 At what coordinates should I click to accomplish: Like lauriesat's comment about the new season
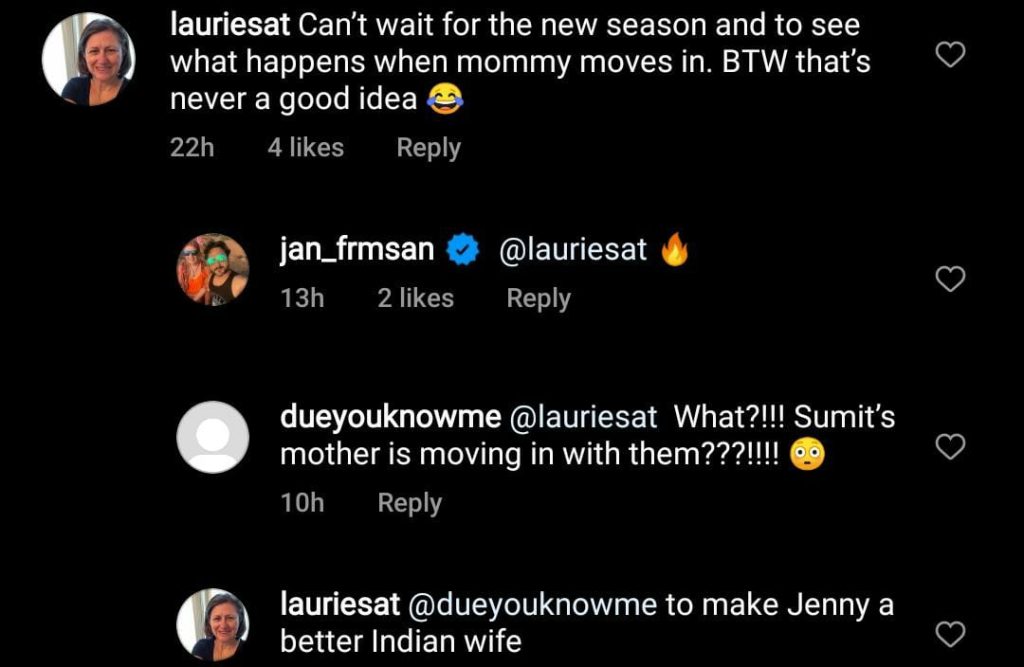point(949,55)
